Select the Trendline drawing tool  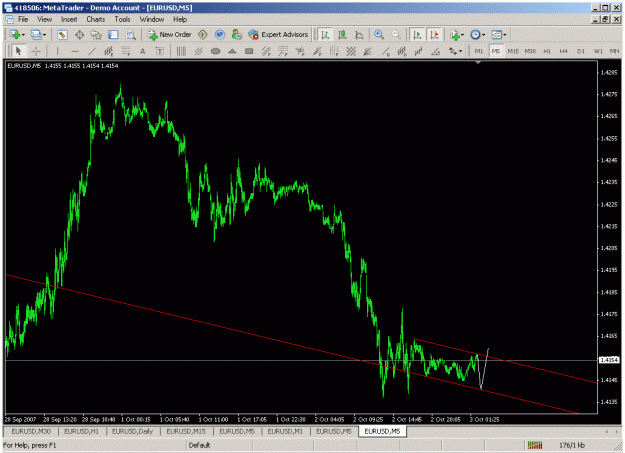point(92,51)
